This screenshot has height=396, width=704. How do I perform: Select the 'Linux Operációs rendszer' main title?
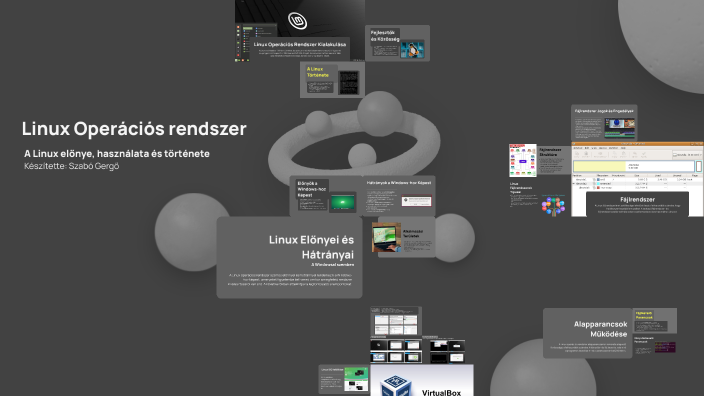tap(134, 128)
